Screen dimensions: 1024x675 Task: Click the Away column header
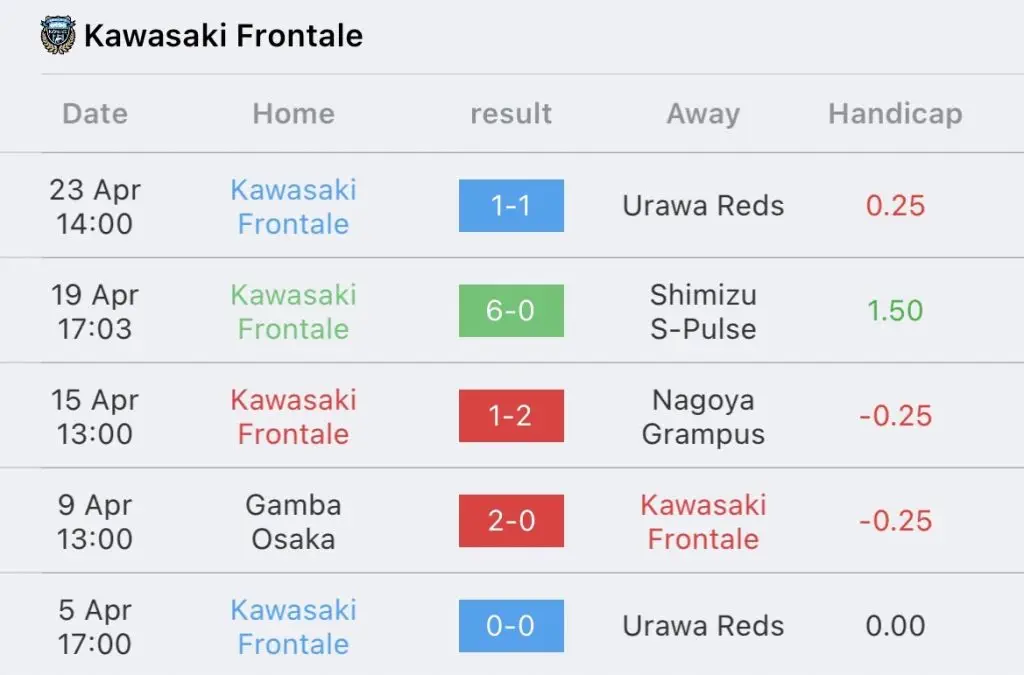click(703, 114)
